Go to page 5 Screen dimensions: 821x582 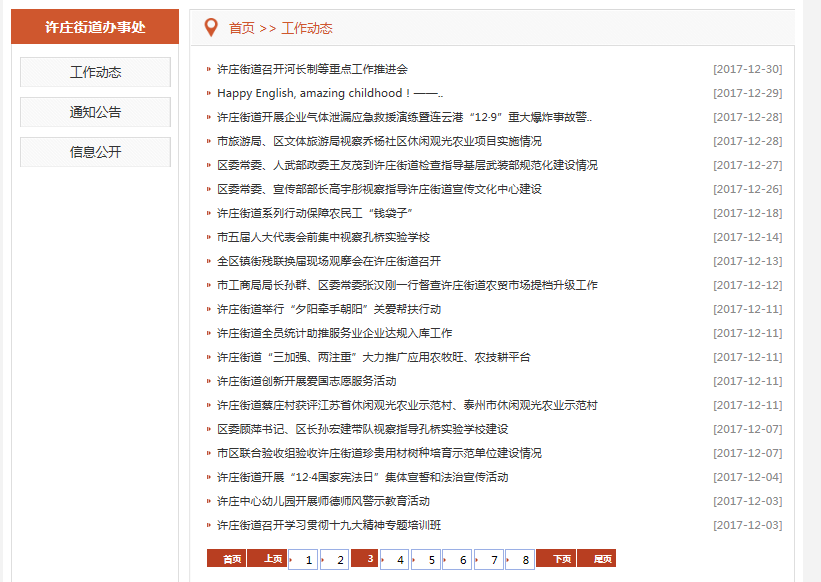426,560
